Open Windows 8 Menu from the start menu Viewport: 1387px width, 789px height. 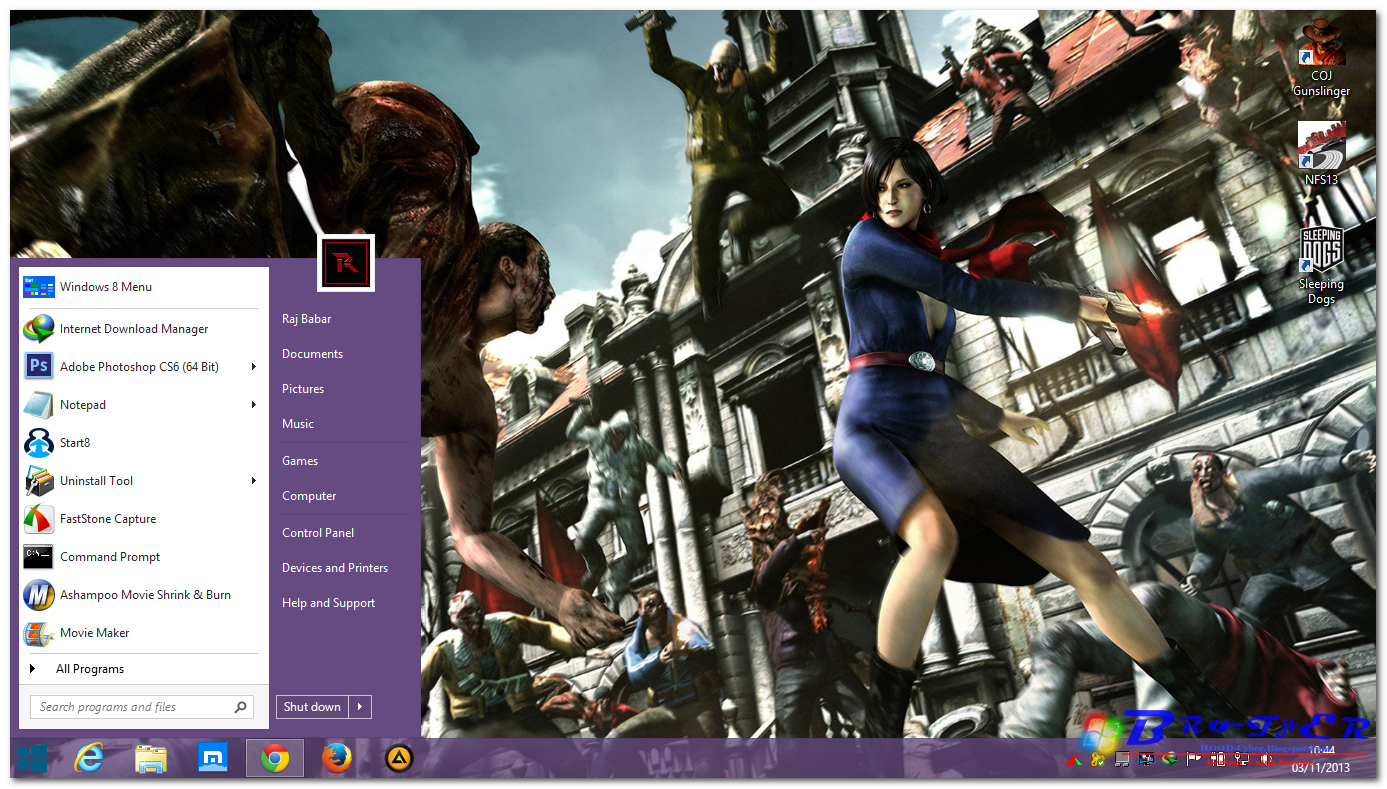click(x=144, y=287)
